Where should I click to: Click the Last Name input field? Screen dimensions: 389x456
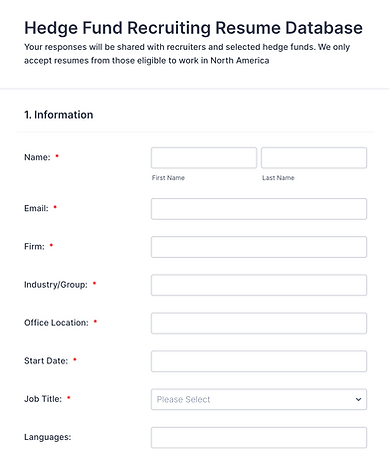(x=314, y=158)
